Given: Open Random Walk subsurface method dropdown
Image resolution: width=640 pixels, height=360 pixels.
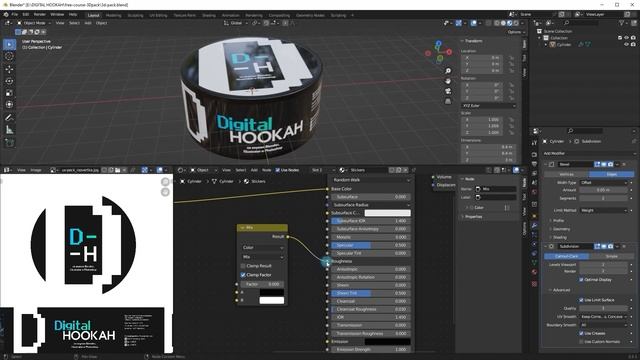Looking at the screenshot, I should pyautogui.click(x=371, y=180).
